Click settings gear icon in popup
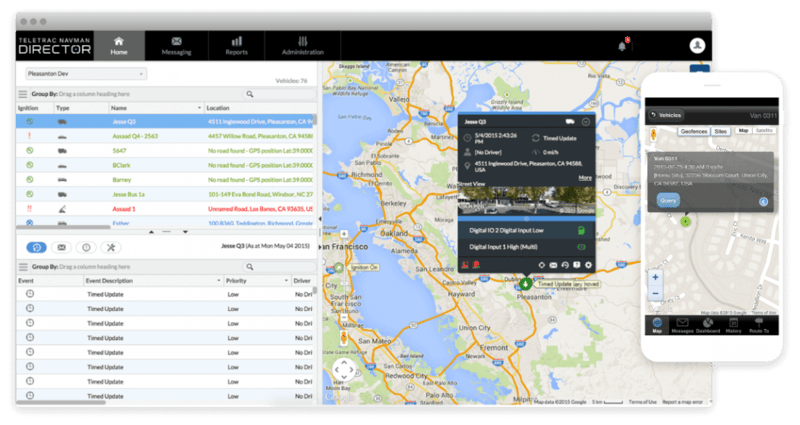Image resolution: width=800 pixels, height=425 pixels. point(588,265)
